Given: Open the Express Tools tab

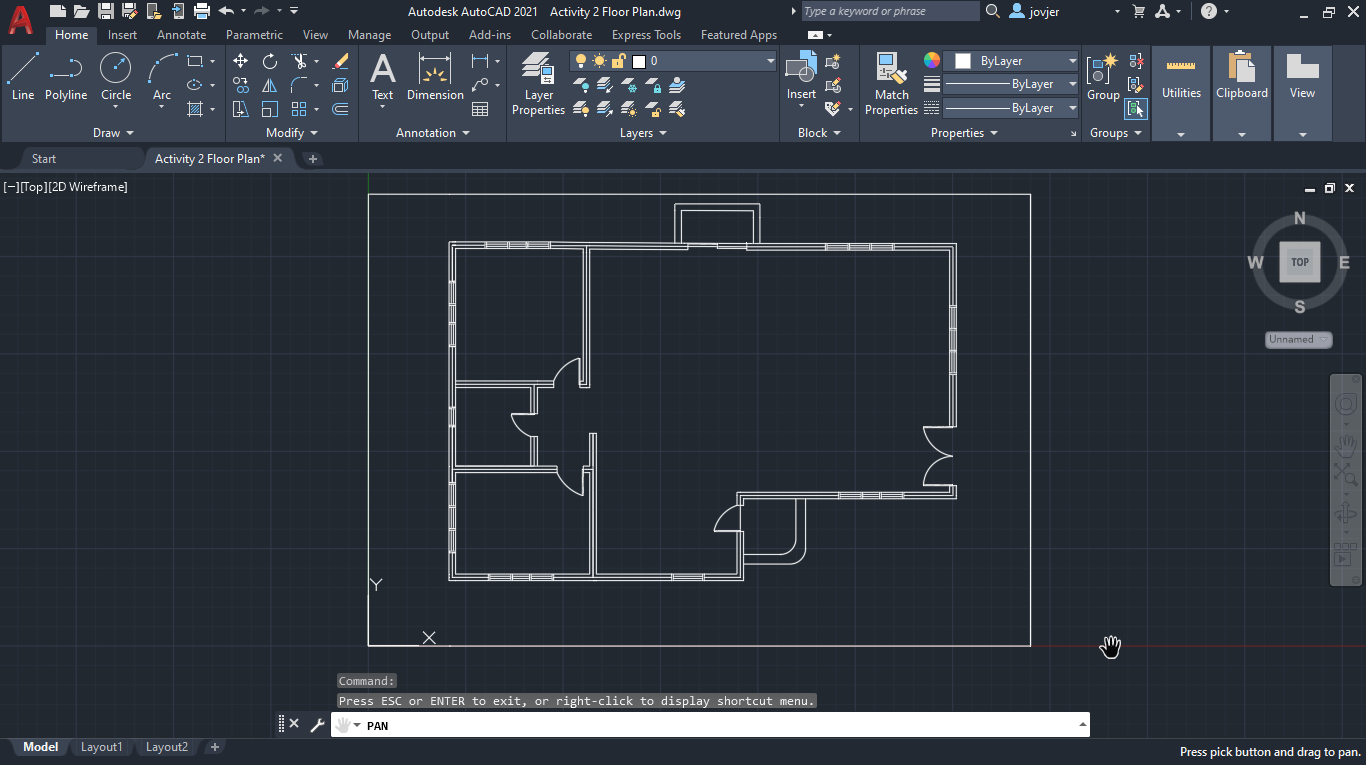Looking at the screenshot, I should click(x=646, y=35).
